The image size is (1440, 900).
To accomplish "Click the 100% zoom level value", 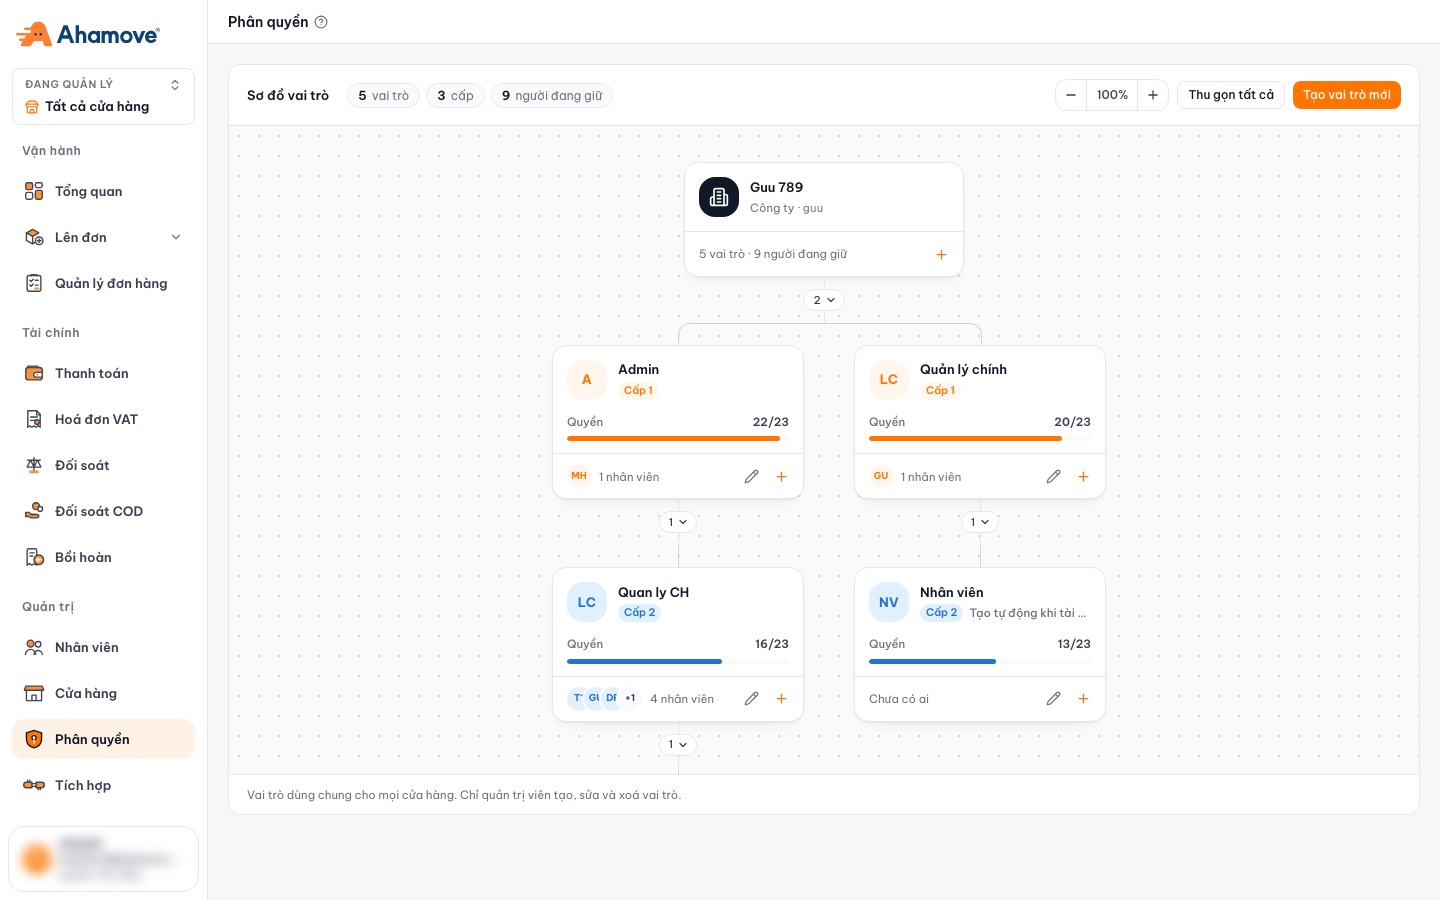I will pos(1112,95).
